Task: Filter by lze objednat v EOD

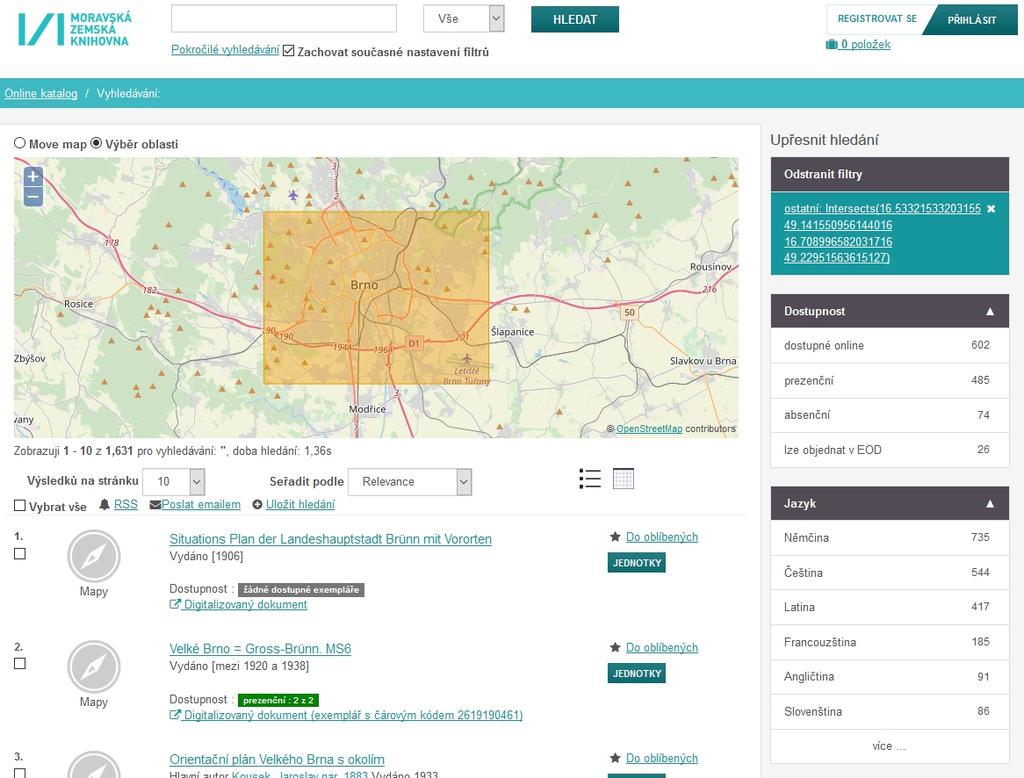Action: point(889,449)
